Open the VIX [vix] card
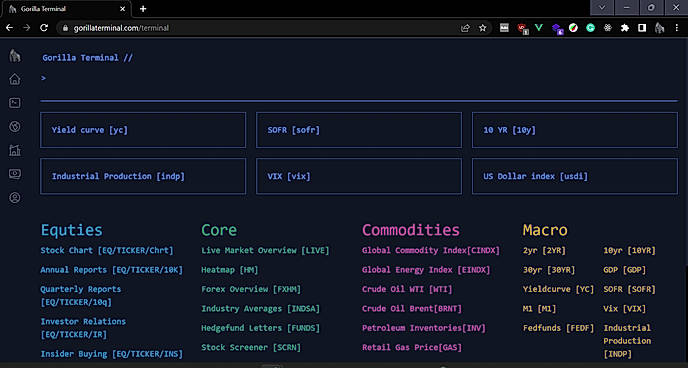The width and height of the screenshot is (688, 368). point(359,176)
